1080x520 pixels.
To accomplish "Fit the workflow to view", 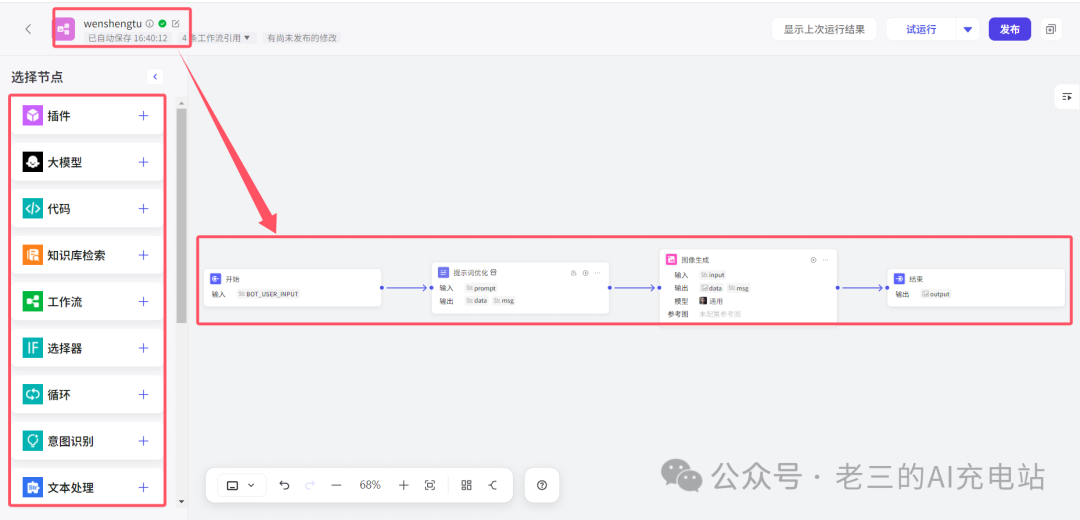I will (x=430, y=485).
